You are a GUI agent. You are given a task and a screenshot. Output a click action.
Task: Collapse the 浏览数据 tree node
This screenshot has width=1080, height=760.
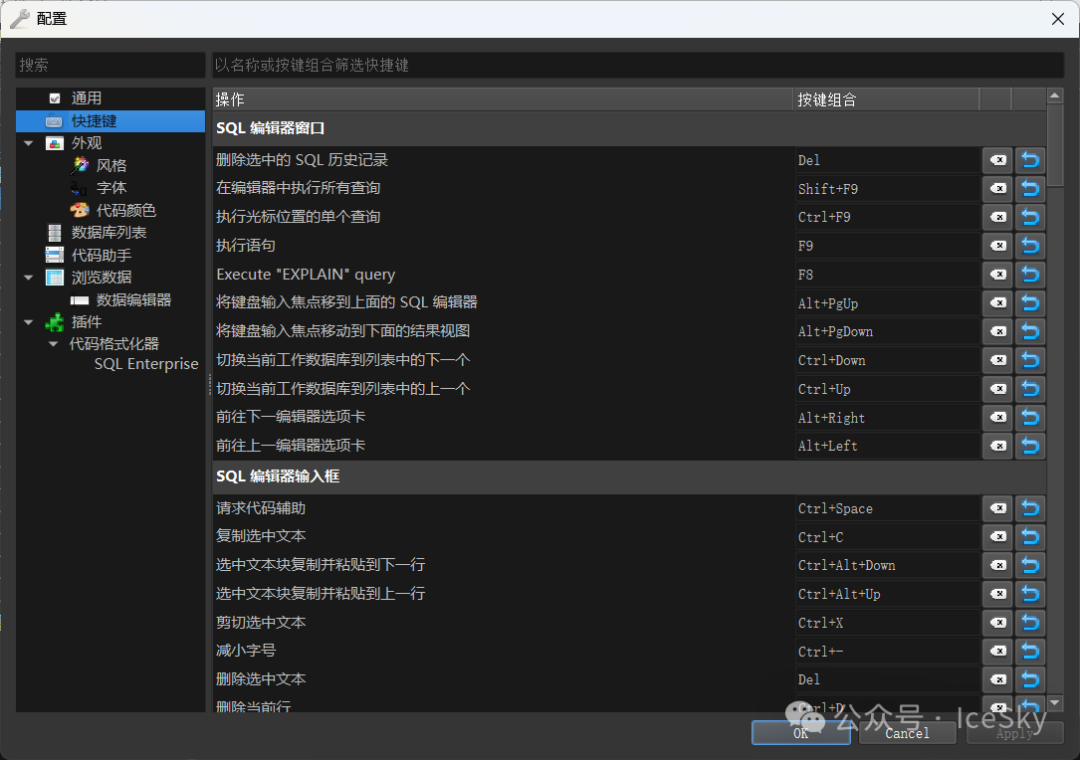click(x=29, y=277)
